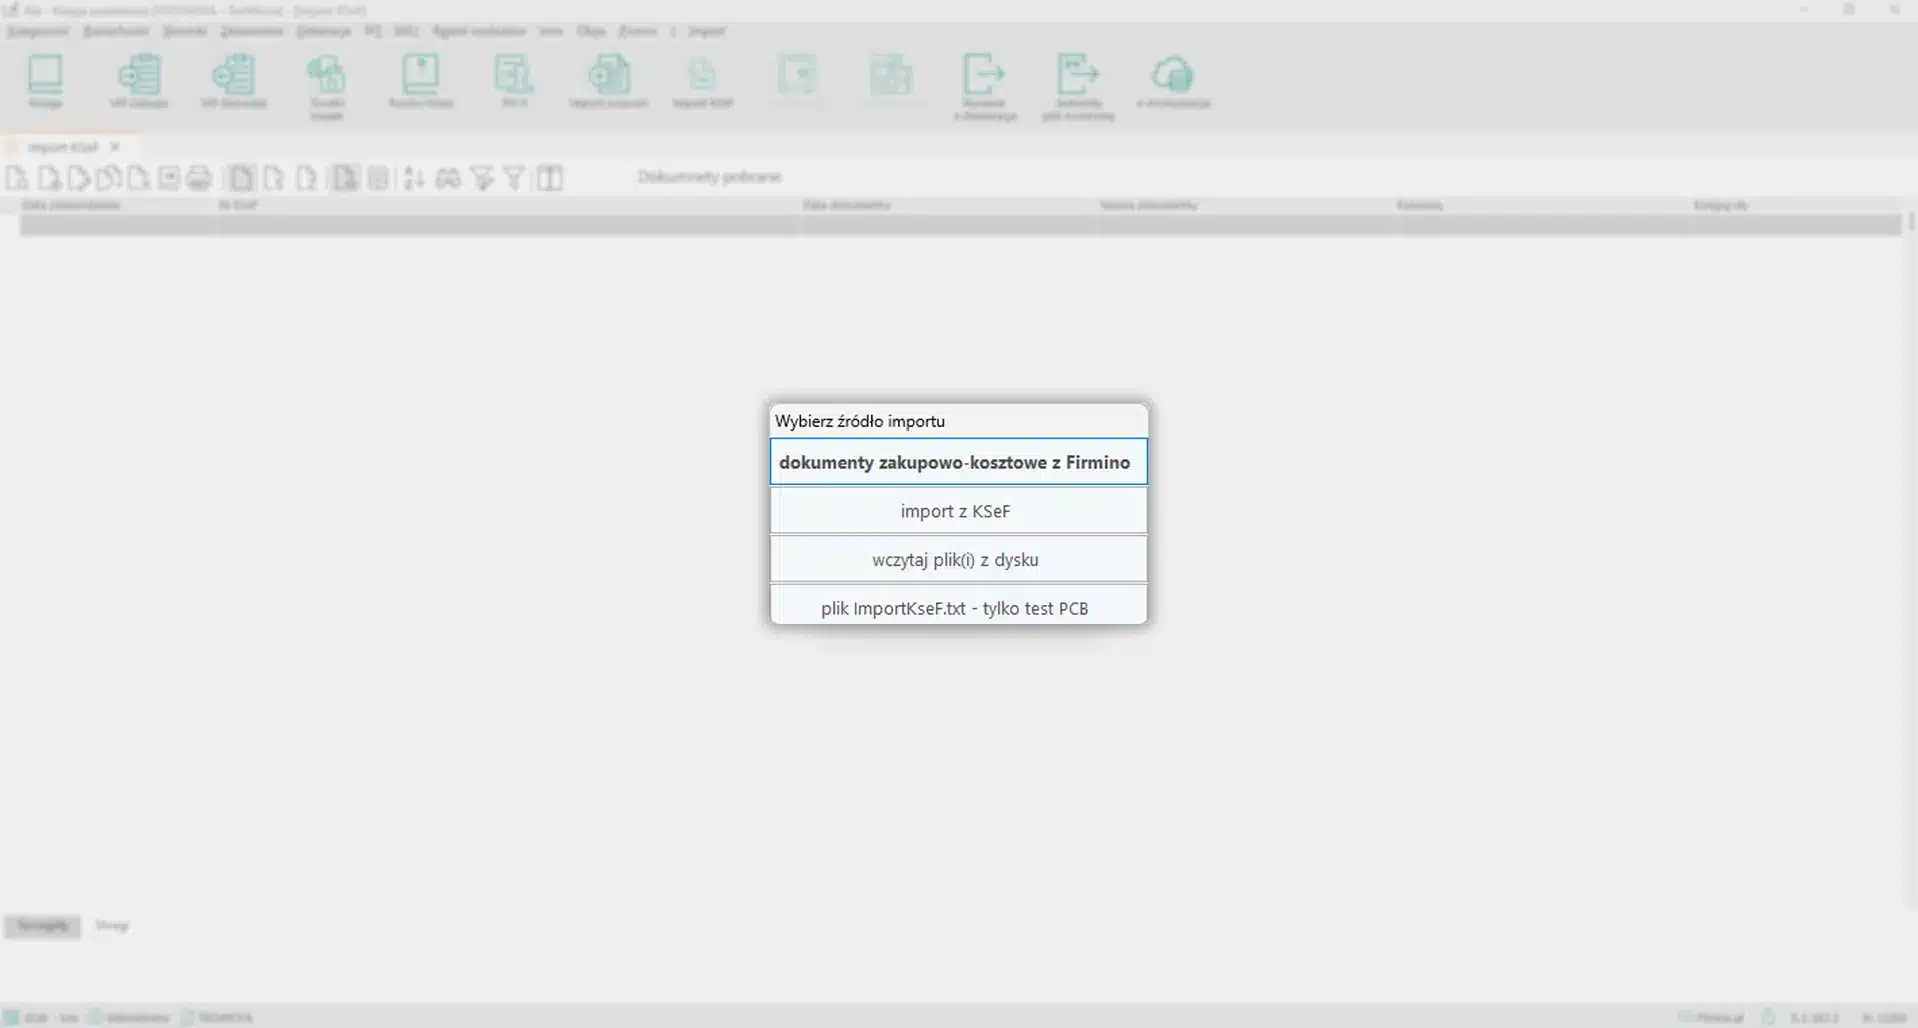Click the binoculars search icon
The width and height of the screenshot is (1918, 1028).
[x=448, y=179]
